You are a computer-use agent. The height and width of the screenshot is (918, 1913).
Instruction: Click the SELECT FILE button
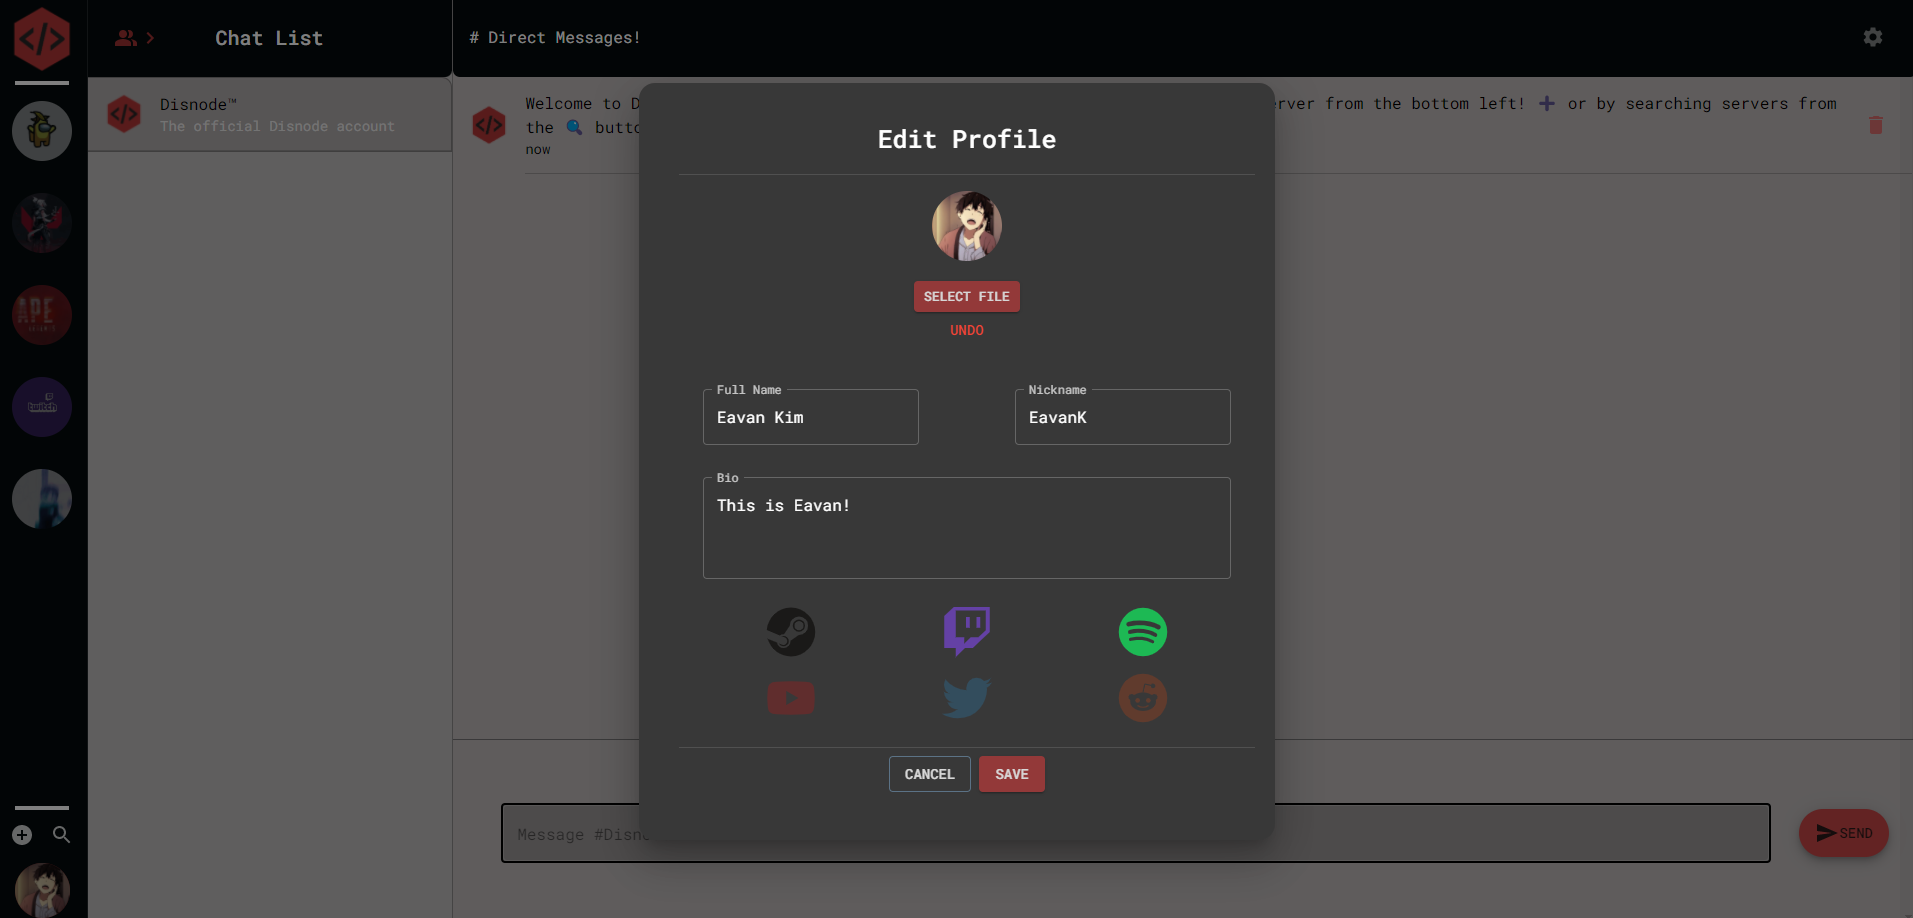[966, 296]
